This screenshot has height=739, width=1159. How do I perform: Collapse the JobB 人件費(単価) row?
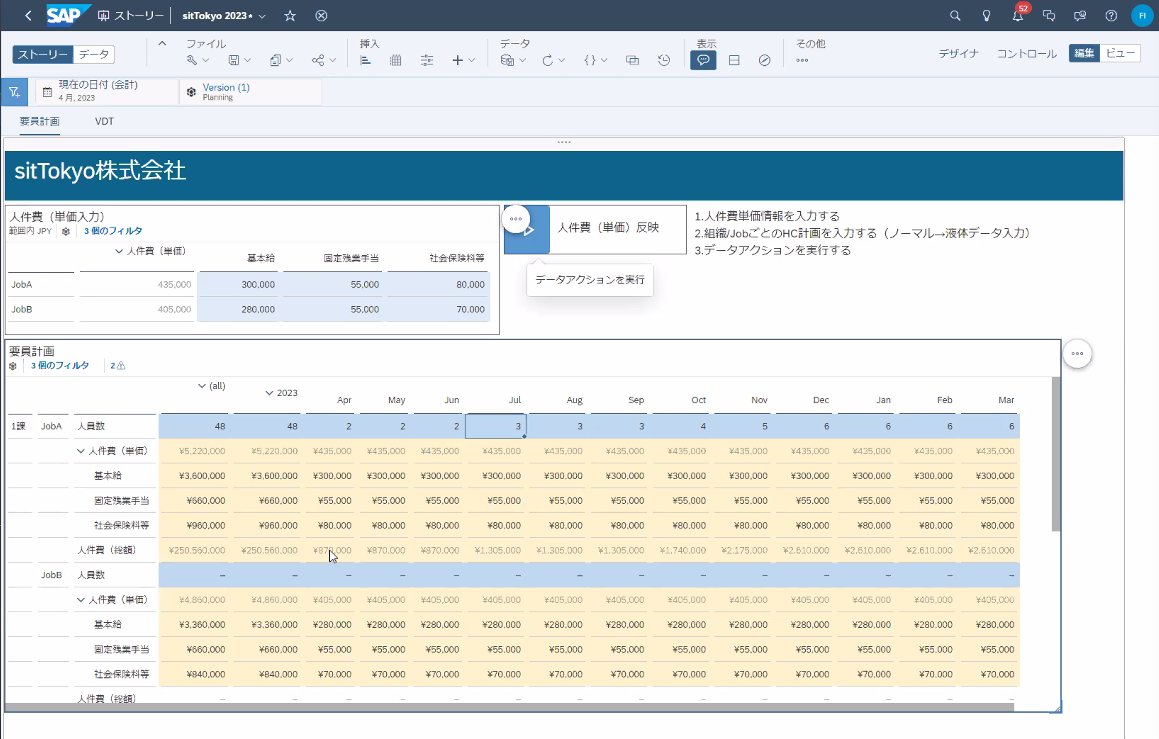click(x=81, y=600)
